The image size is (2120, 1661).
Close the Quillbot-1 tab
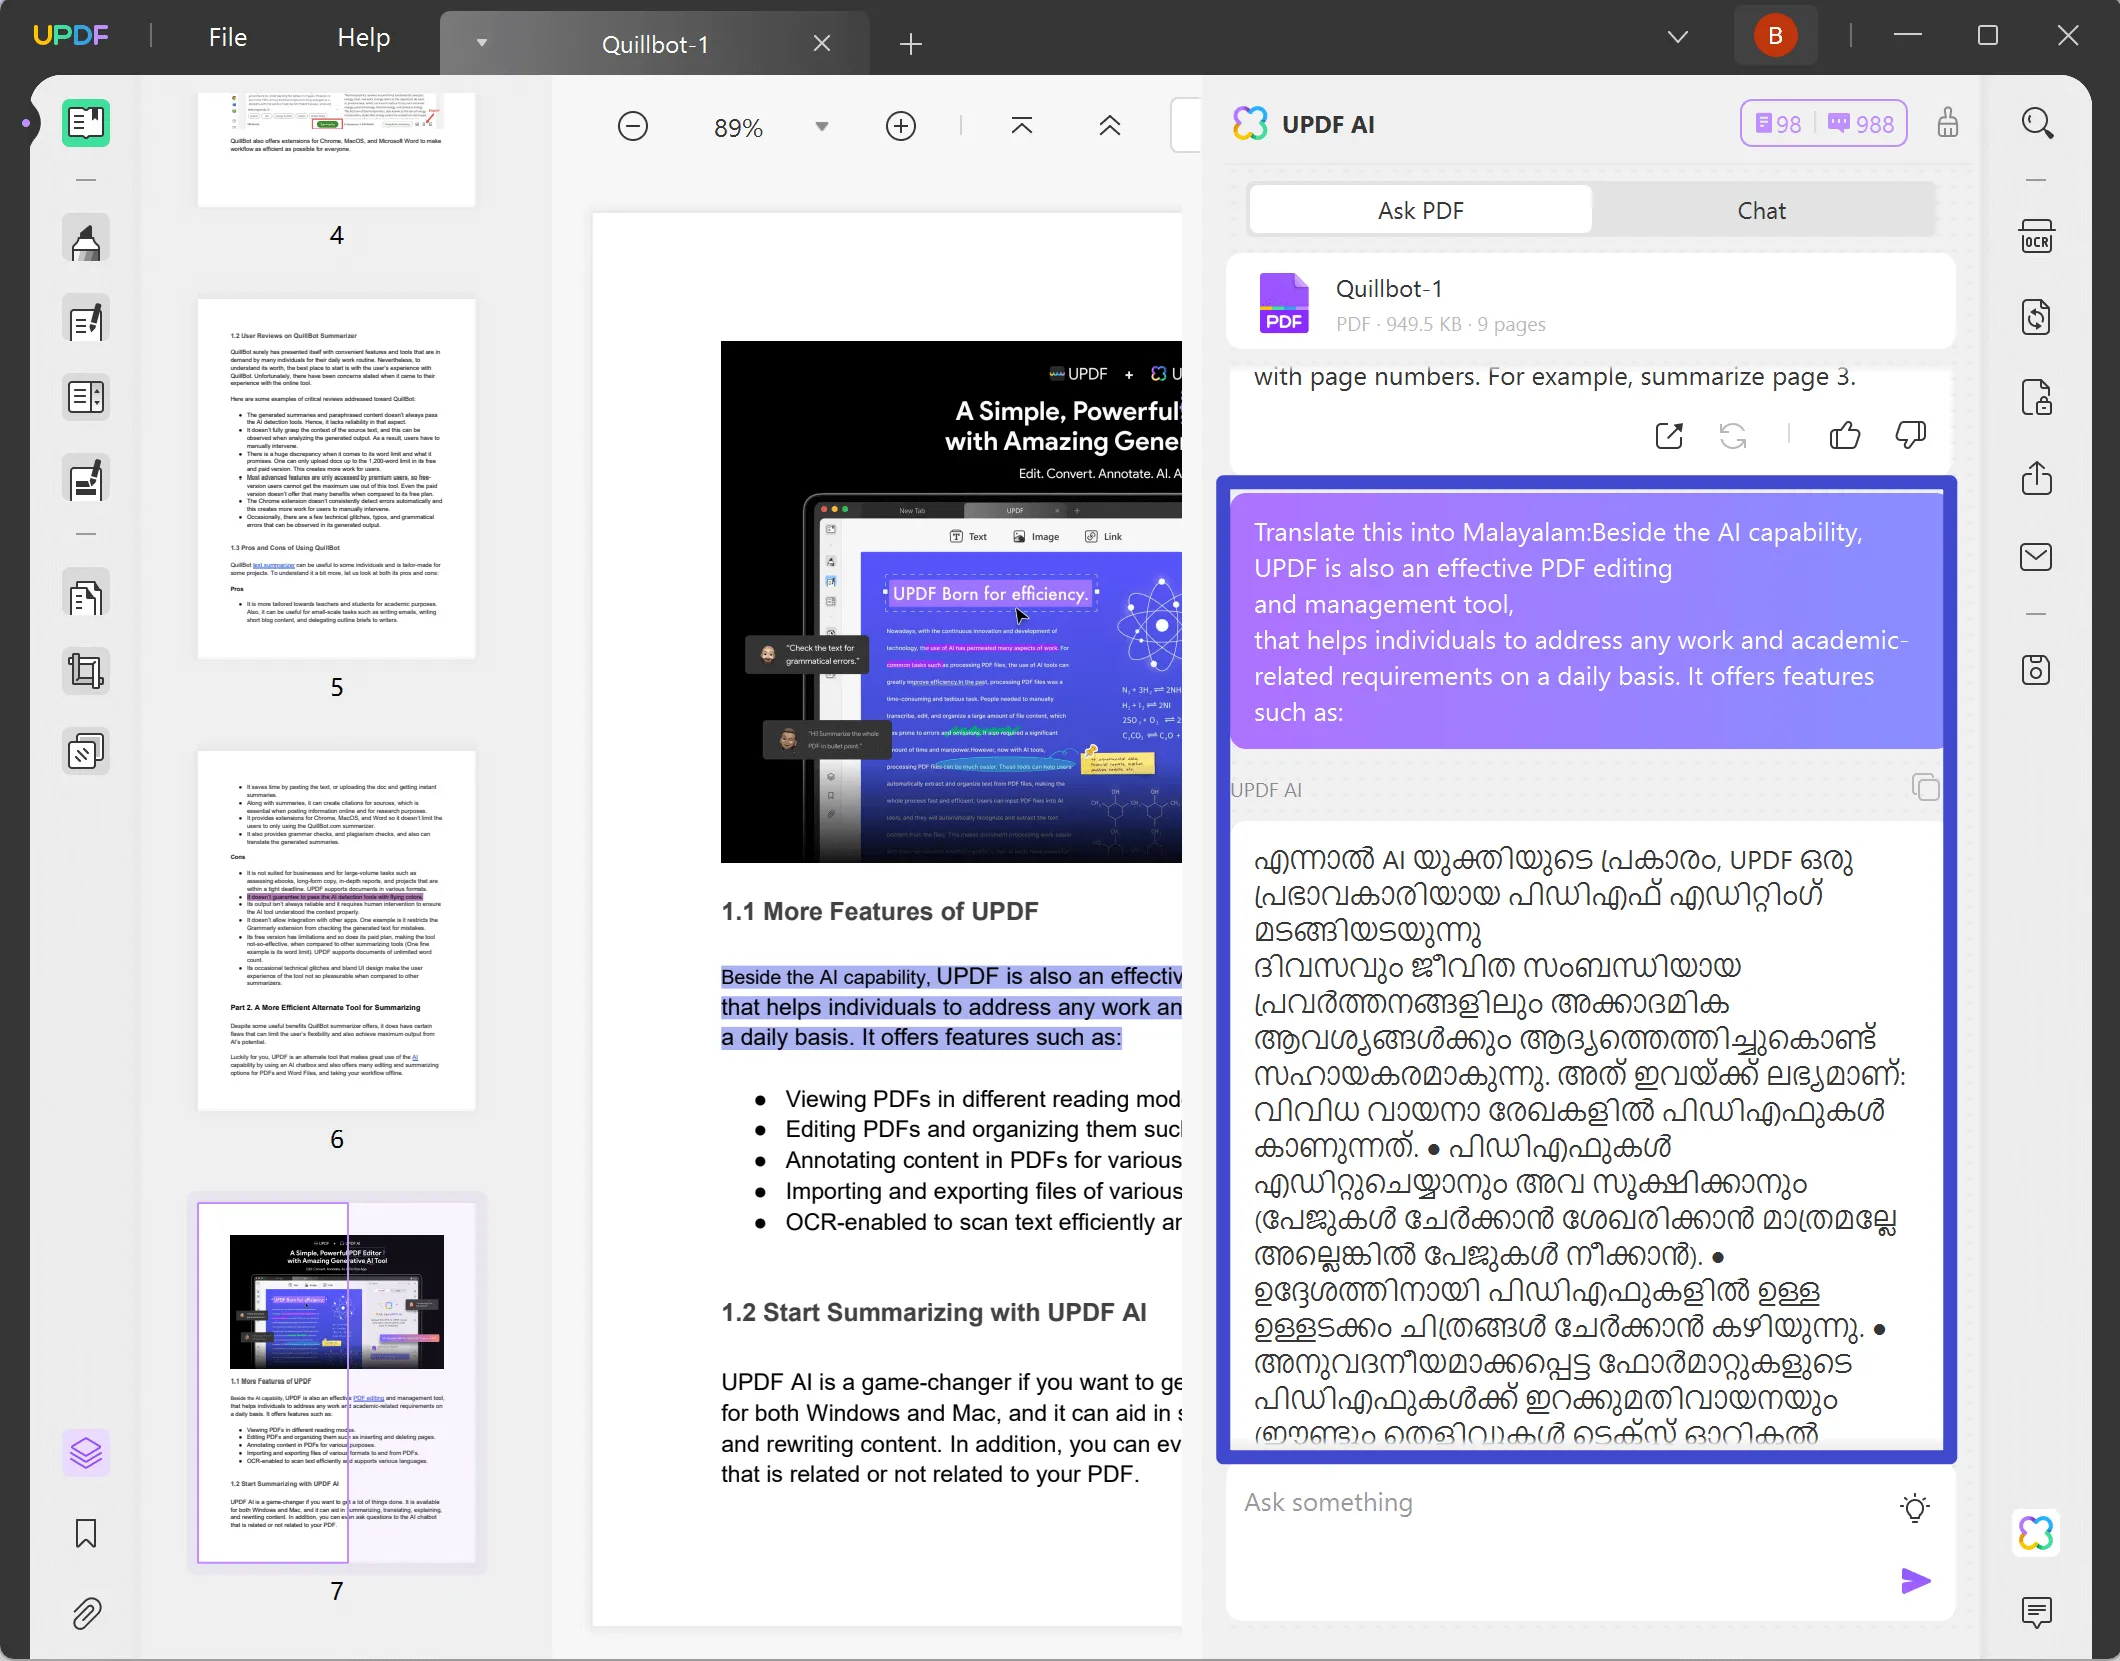[822, 44]
